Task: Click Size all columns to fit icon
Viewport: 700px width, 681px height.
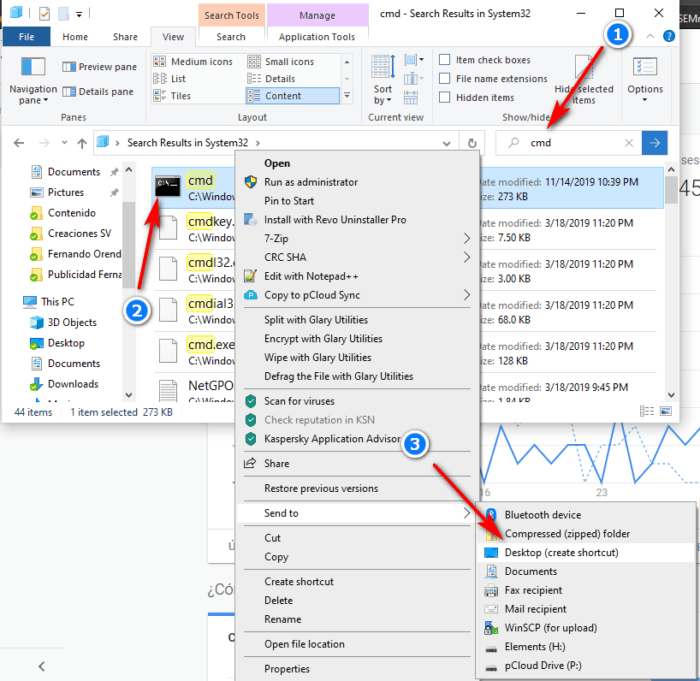Action: [411, 97]
